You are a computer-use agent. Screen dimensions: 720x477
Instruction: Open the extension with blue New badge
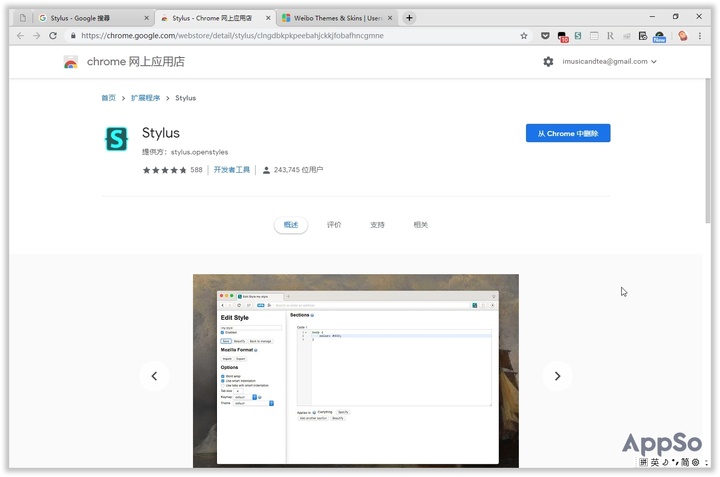pos(659,36)
